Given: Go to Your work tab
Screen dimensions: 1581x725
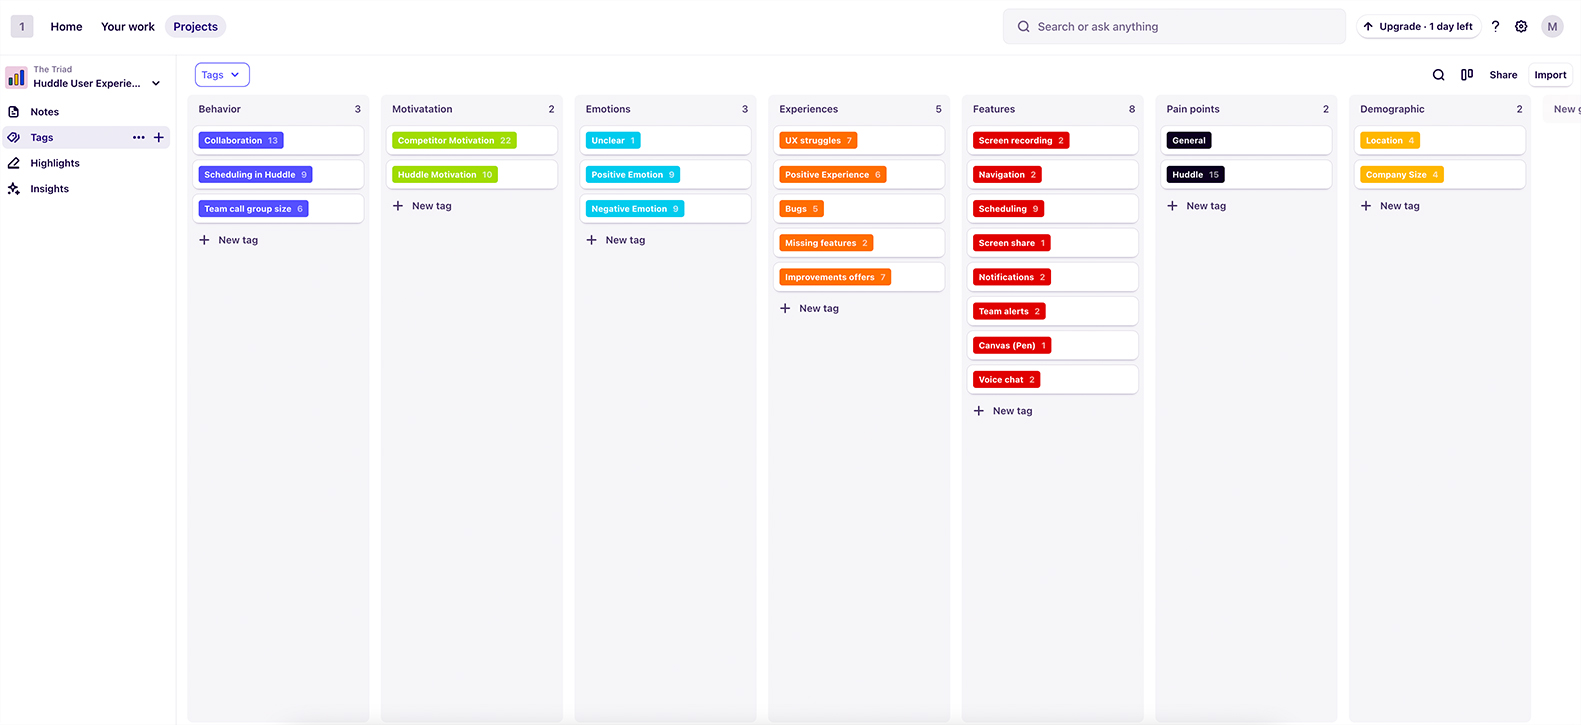Looking at the screenshot, I should click(128, 27).
